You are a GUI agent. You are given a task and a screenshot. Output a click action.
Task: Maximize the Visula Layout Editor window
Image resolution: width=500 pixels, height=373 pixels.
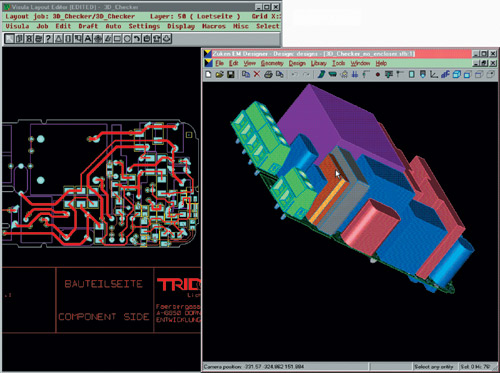(267, 7)
